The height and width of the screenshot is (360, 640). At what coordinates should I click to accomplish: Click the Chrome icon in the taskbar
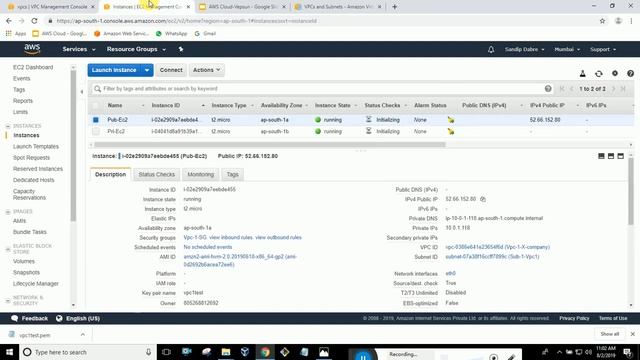[x=265, y=352]
